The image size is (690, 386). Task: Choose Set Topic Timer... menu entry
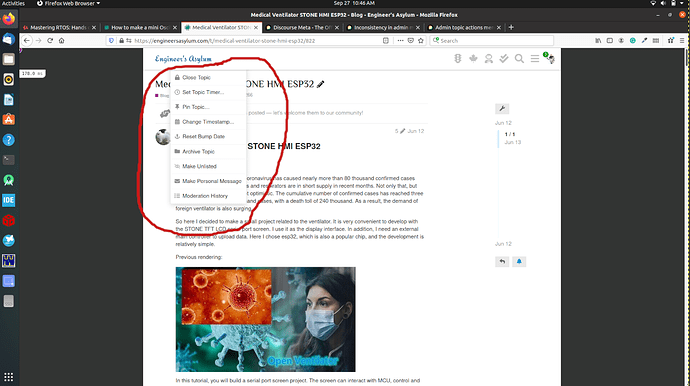(208, 92)
